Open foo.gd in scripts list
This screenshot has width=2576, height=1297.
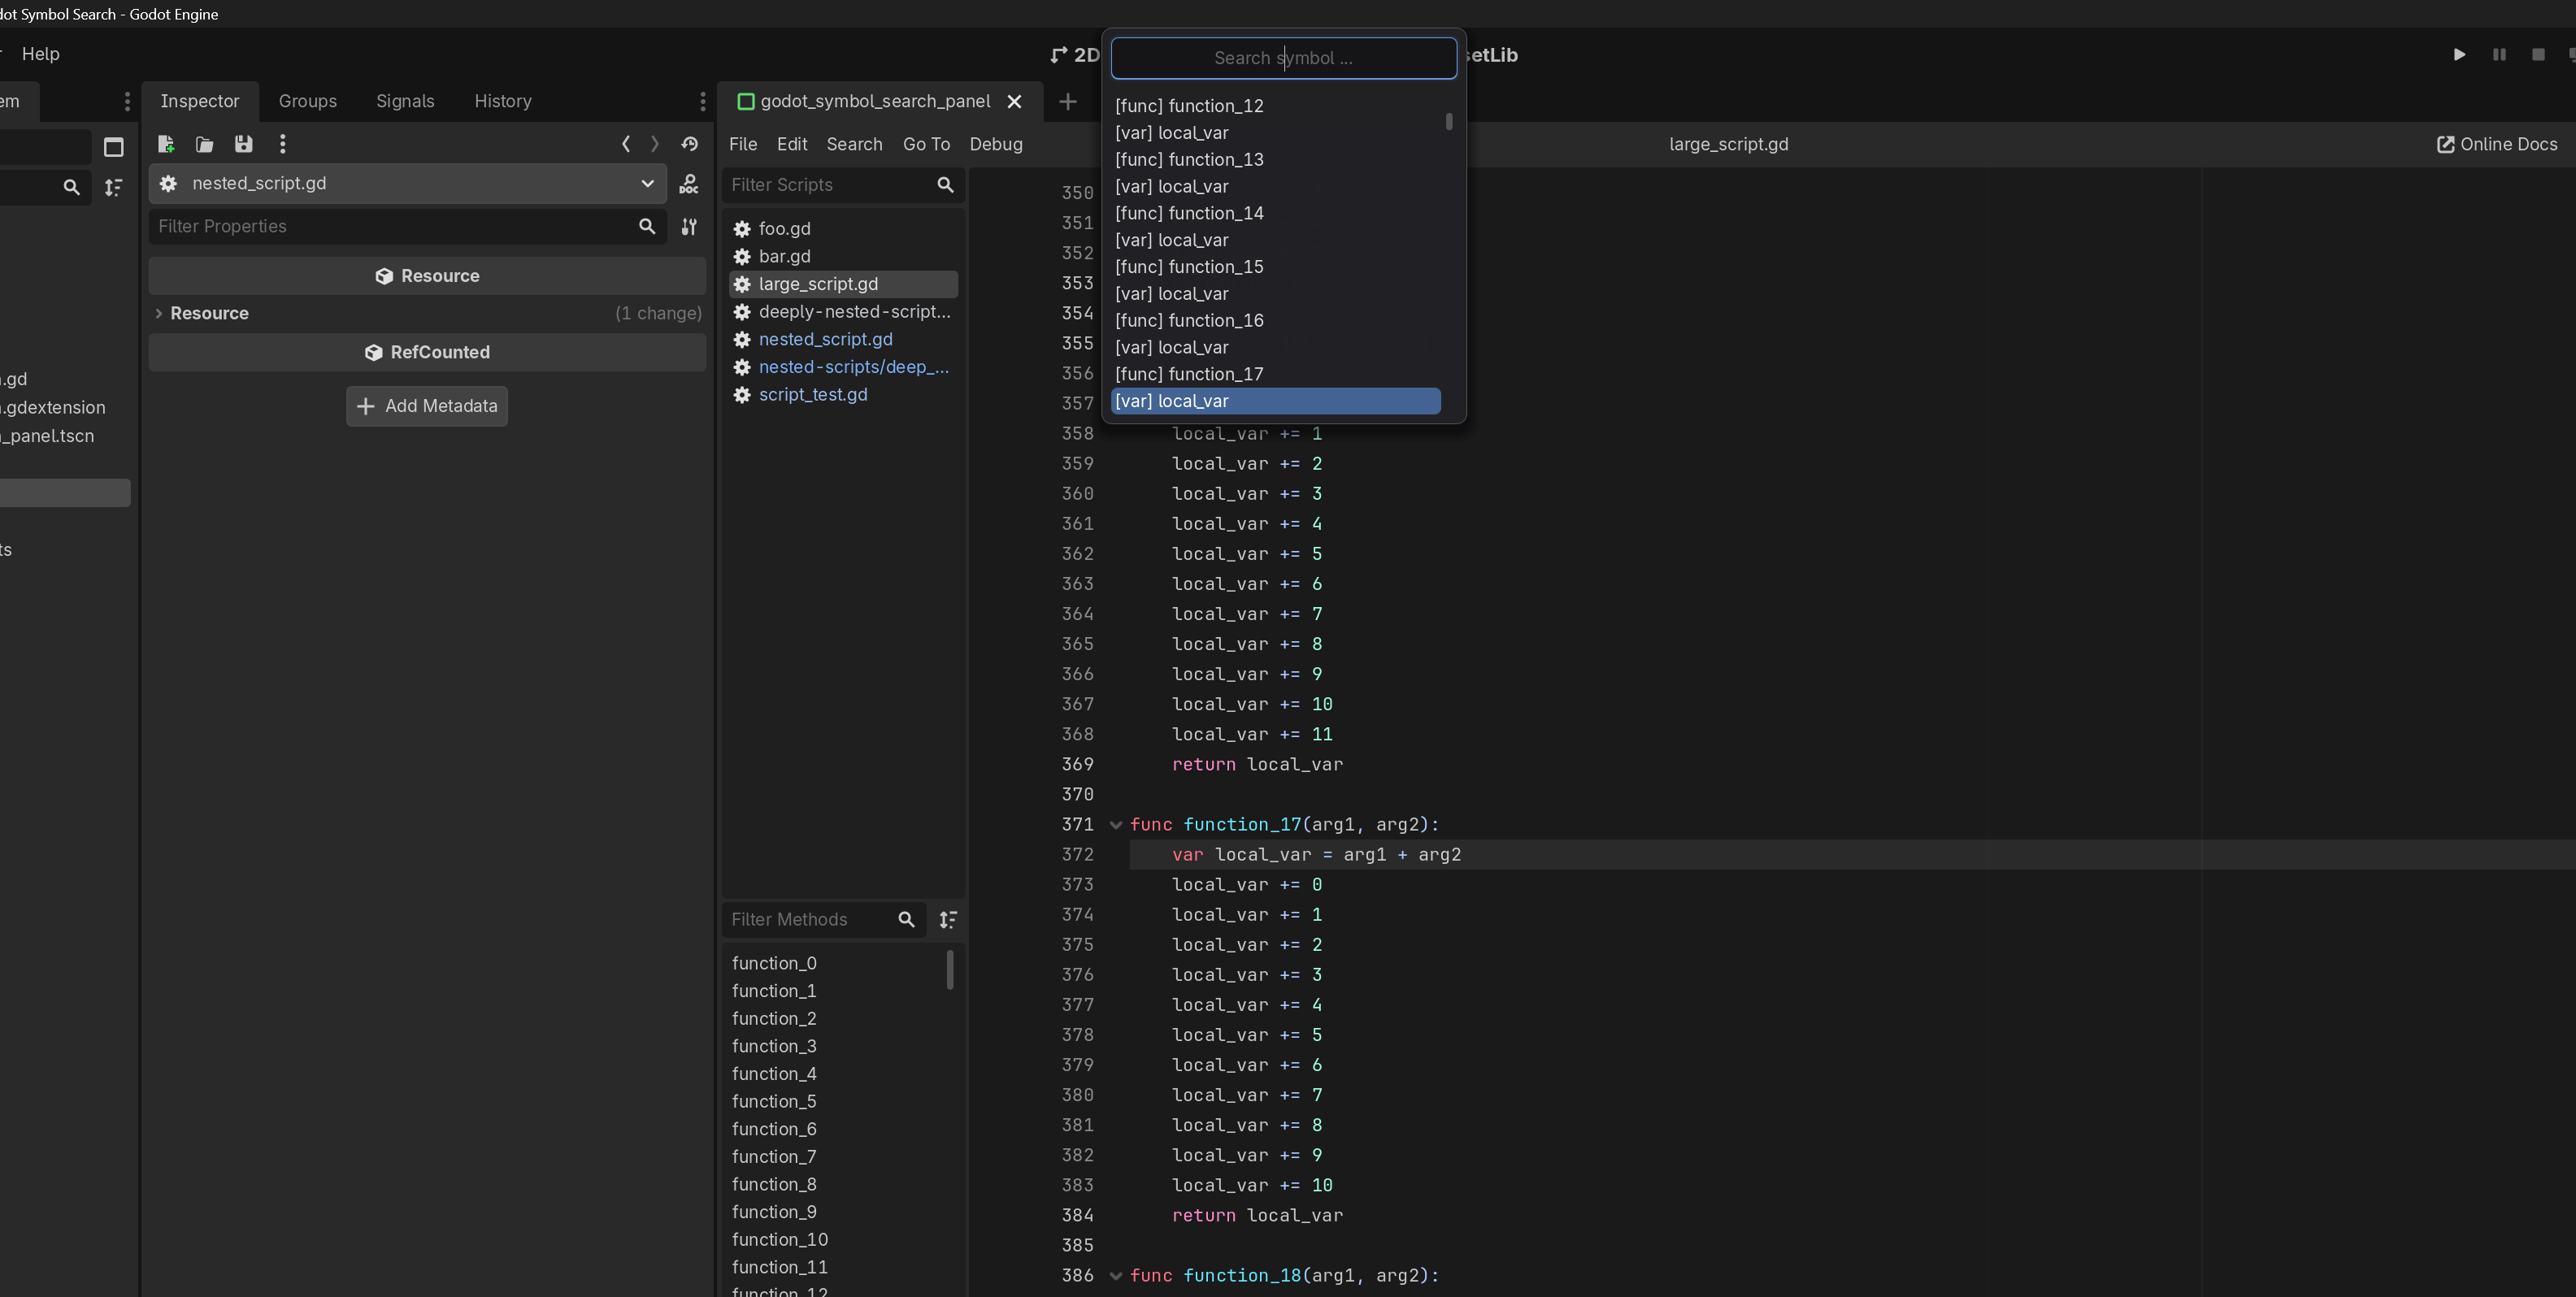843,229
